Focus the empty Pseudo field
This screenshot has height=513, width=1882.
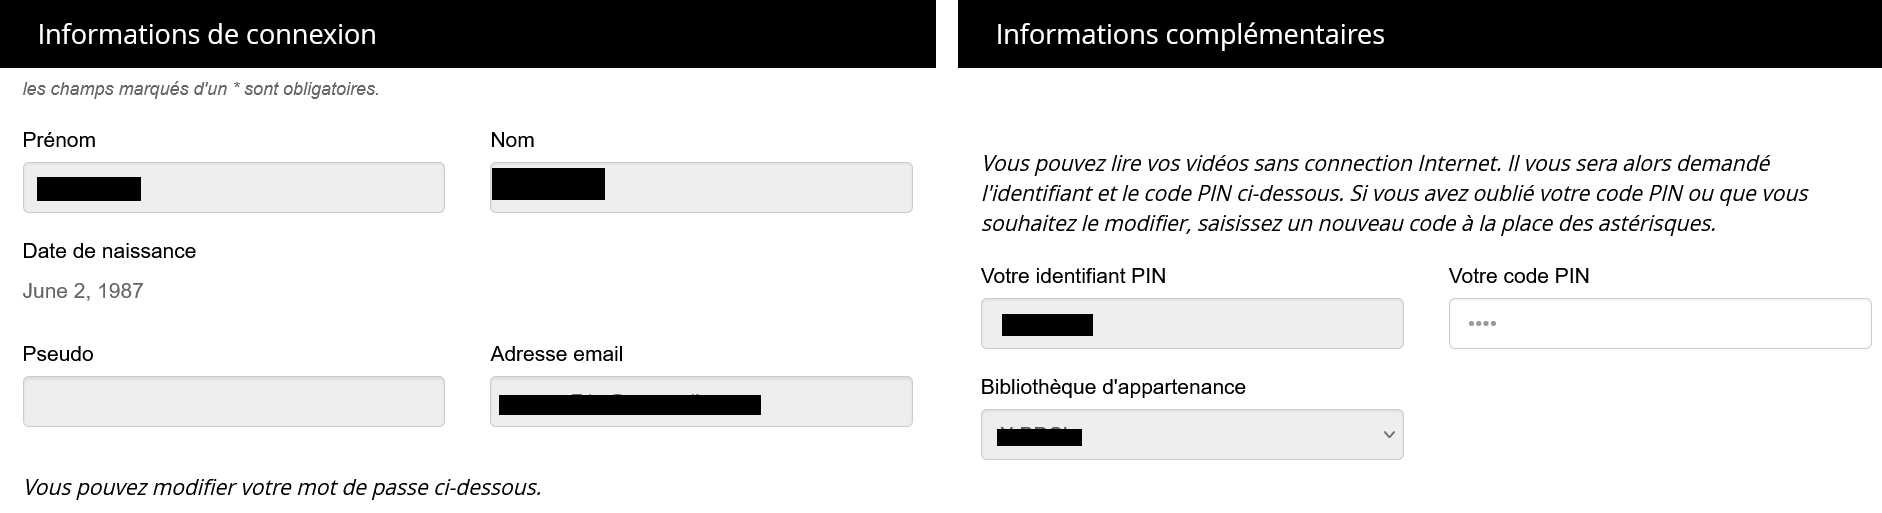coord(233,402)
